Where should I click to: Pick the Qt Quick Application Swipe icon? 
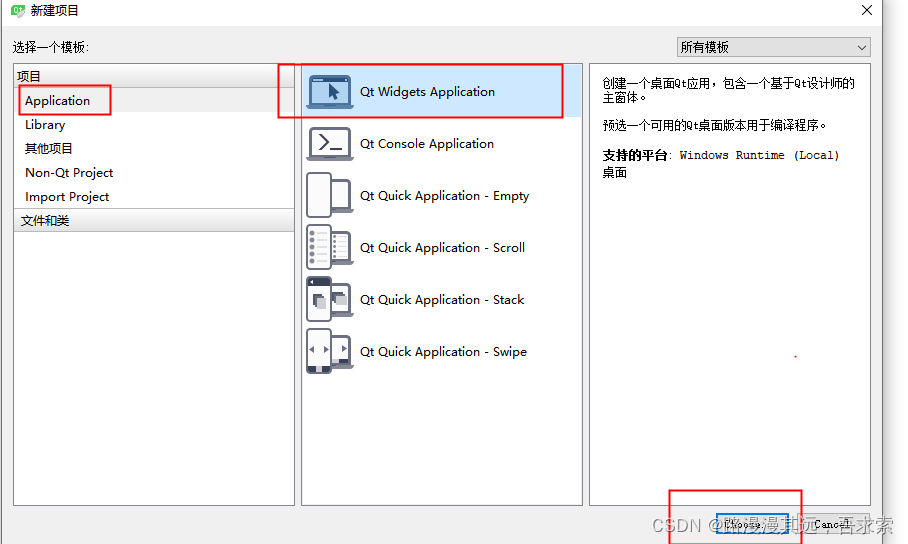[x=329, y=352]
